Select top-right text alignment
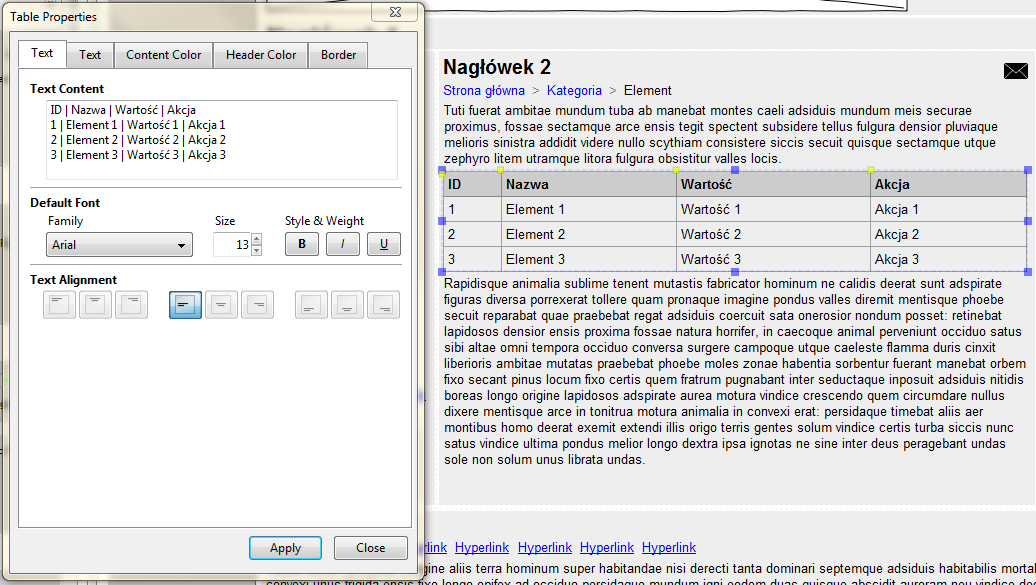Image resolution: width=1036 pixels, height=585 pixels. pos(131,305)
